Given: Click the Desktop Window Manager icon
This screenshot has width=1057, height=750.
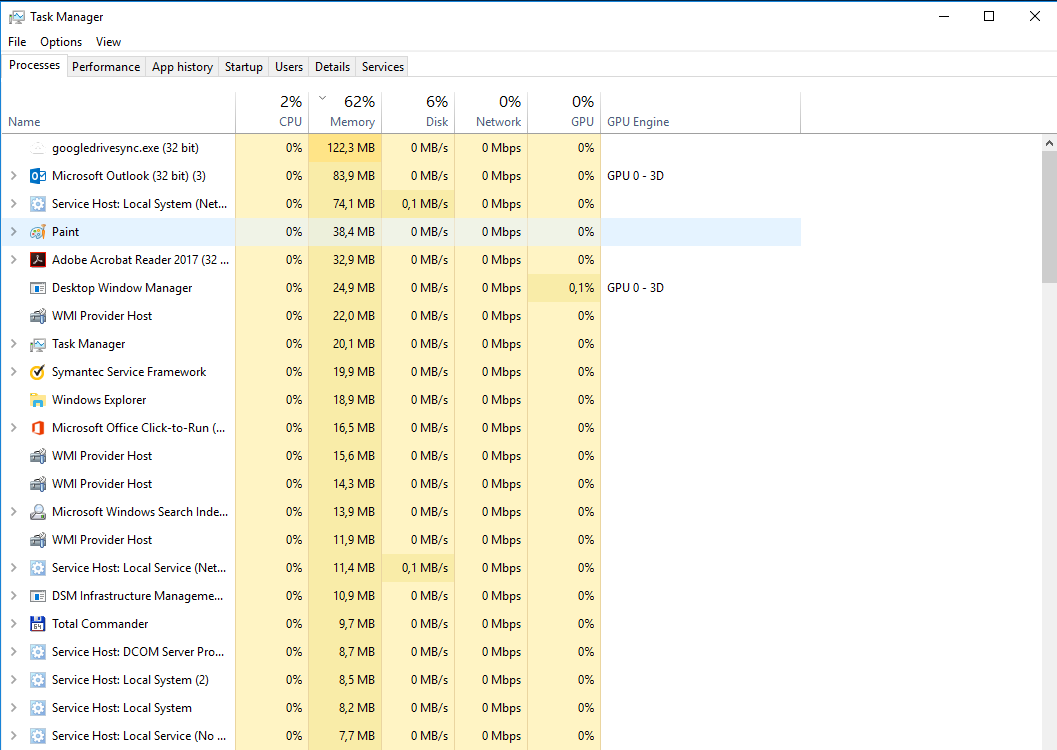Looking at the screenshot, I should [x=38, y=288].
